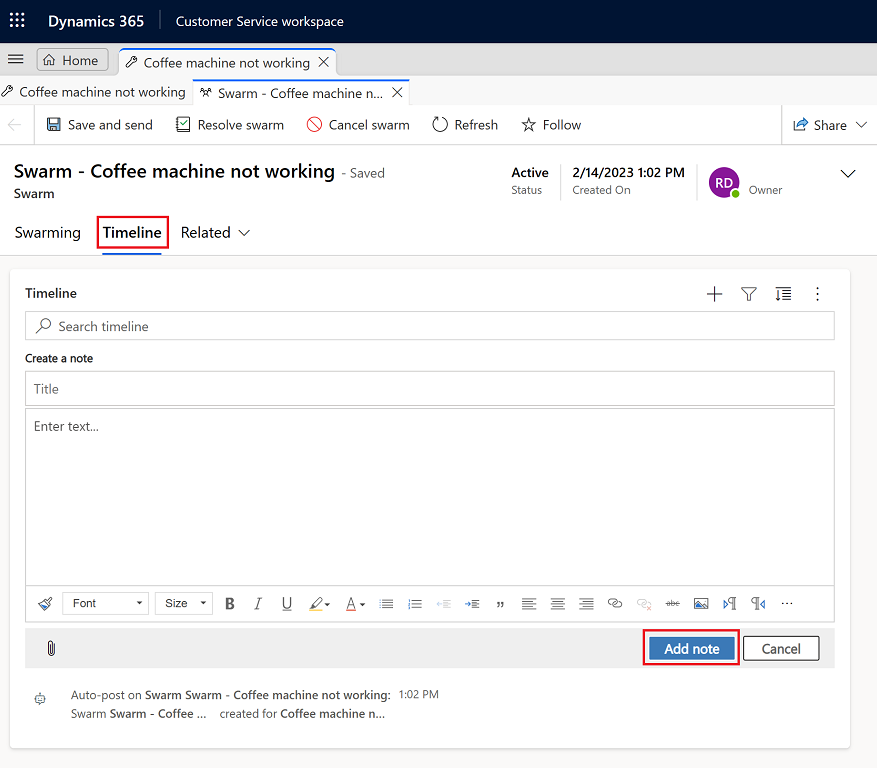The height and width of the screenshot is (768, 877).
Task: Expand the record header details chevron
Action: tap(848, 173)
